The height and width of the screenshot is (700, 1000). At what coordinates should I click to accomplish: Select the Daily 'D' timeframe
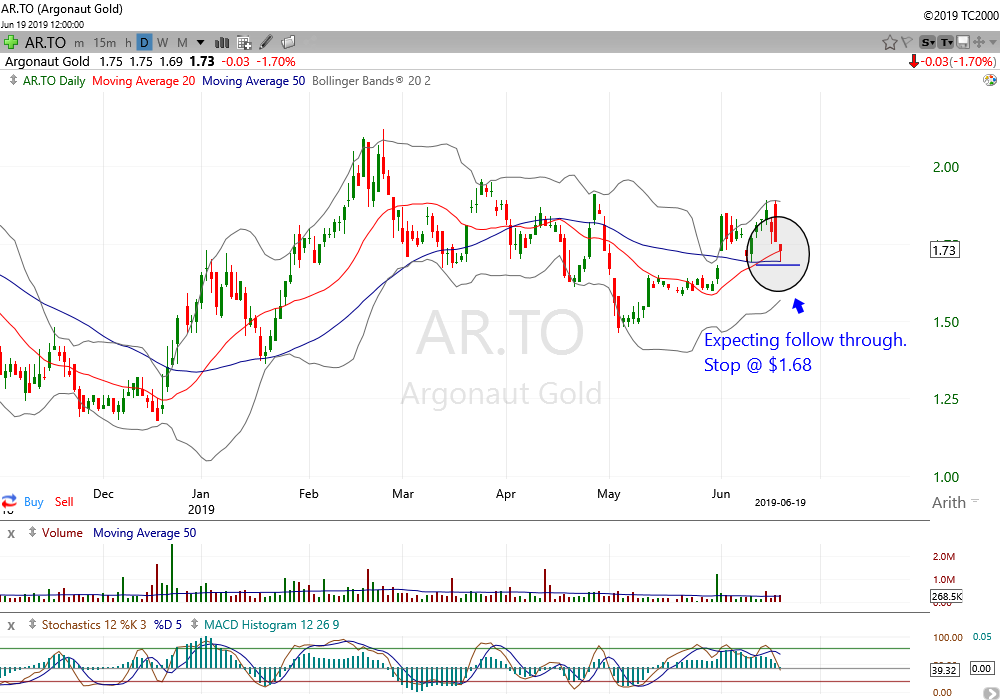[x=145, y=43]
